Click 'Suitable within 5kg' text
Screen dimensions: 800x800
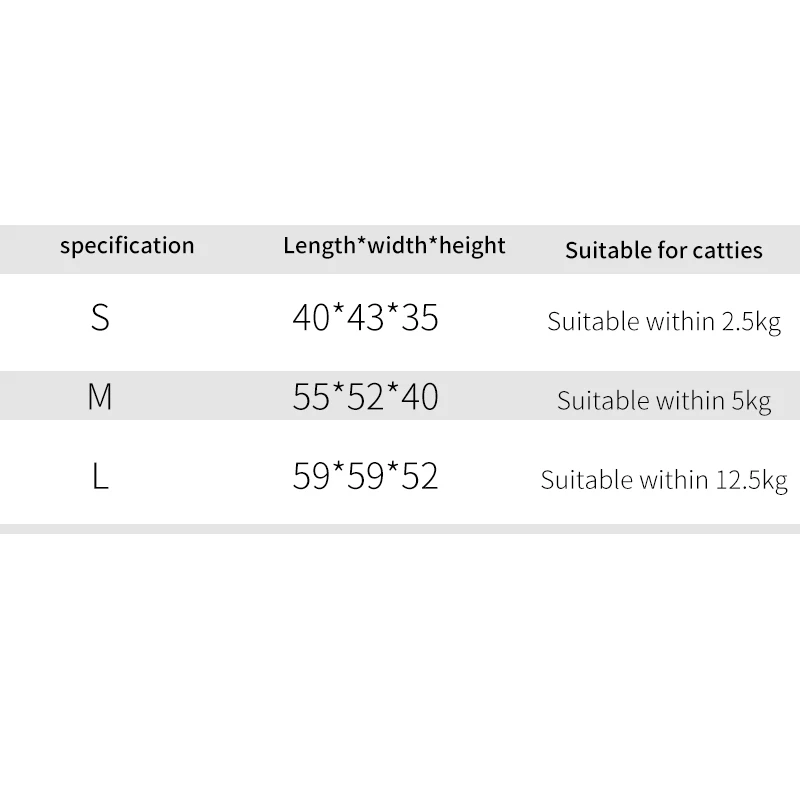coord(663,401)
